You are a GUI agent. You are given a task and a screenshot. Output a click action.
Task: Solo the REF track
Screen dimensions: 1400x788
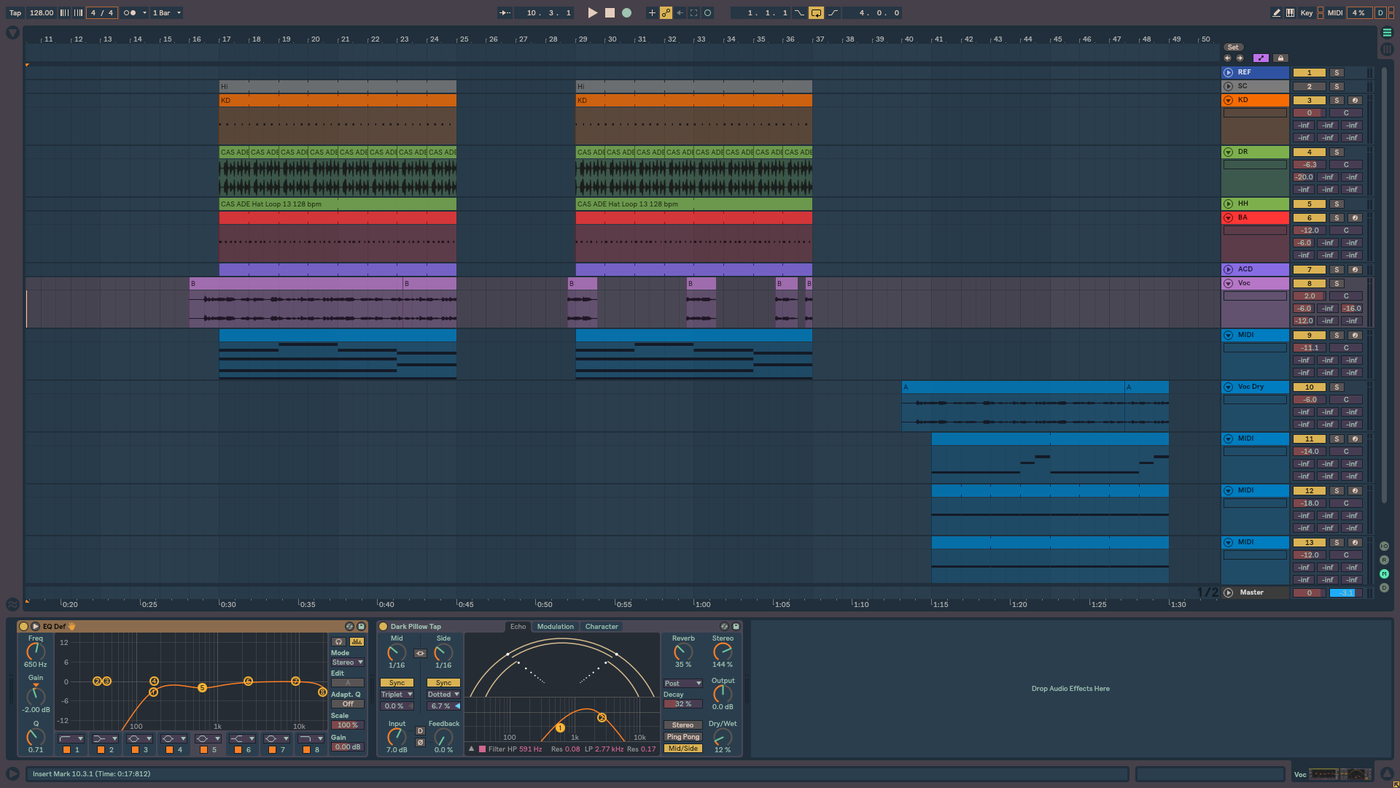pyautogui.click(x=1336, y=73)
